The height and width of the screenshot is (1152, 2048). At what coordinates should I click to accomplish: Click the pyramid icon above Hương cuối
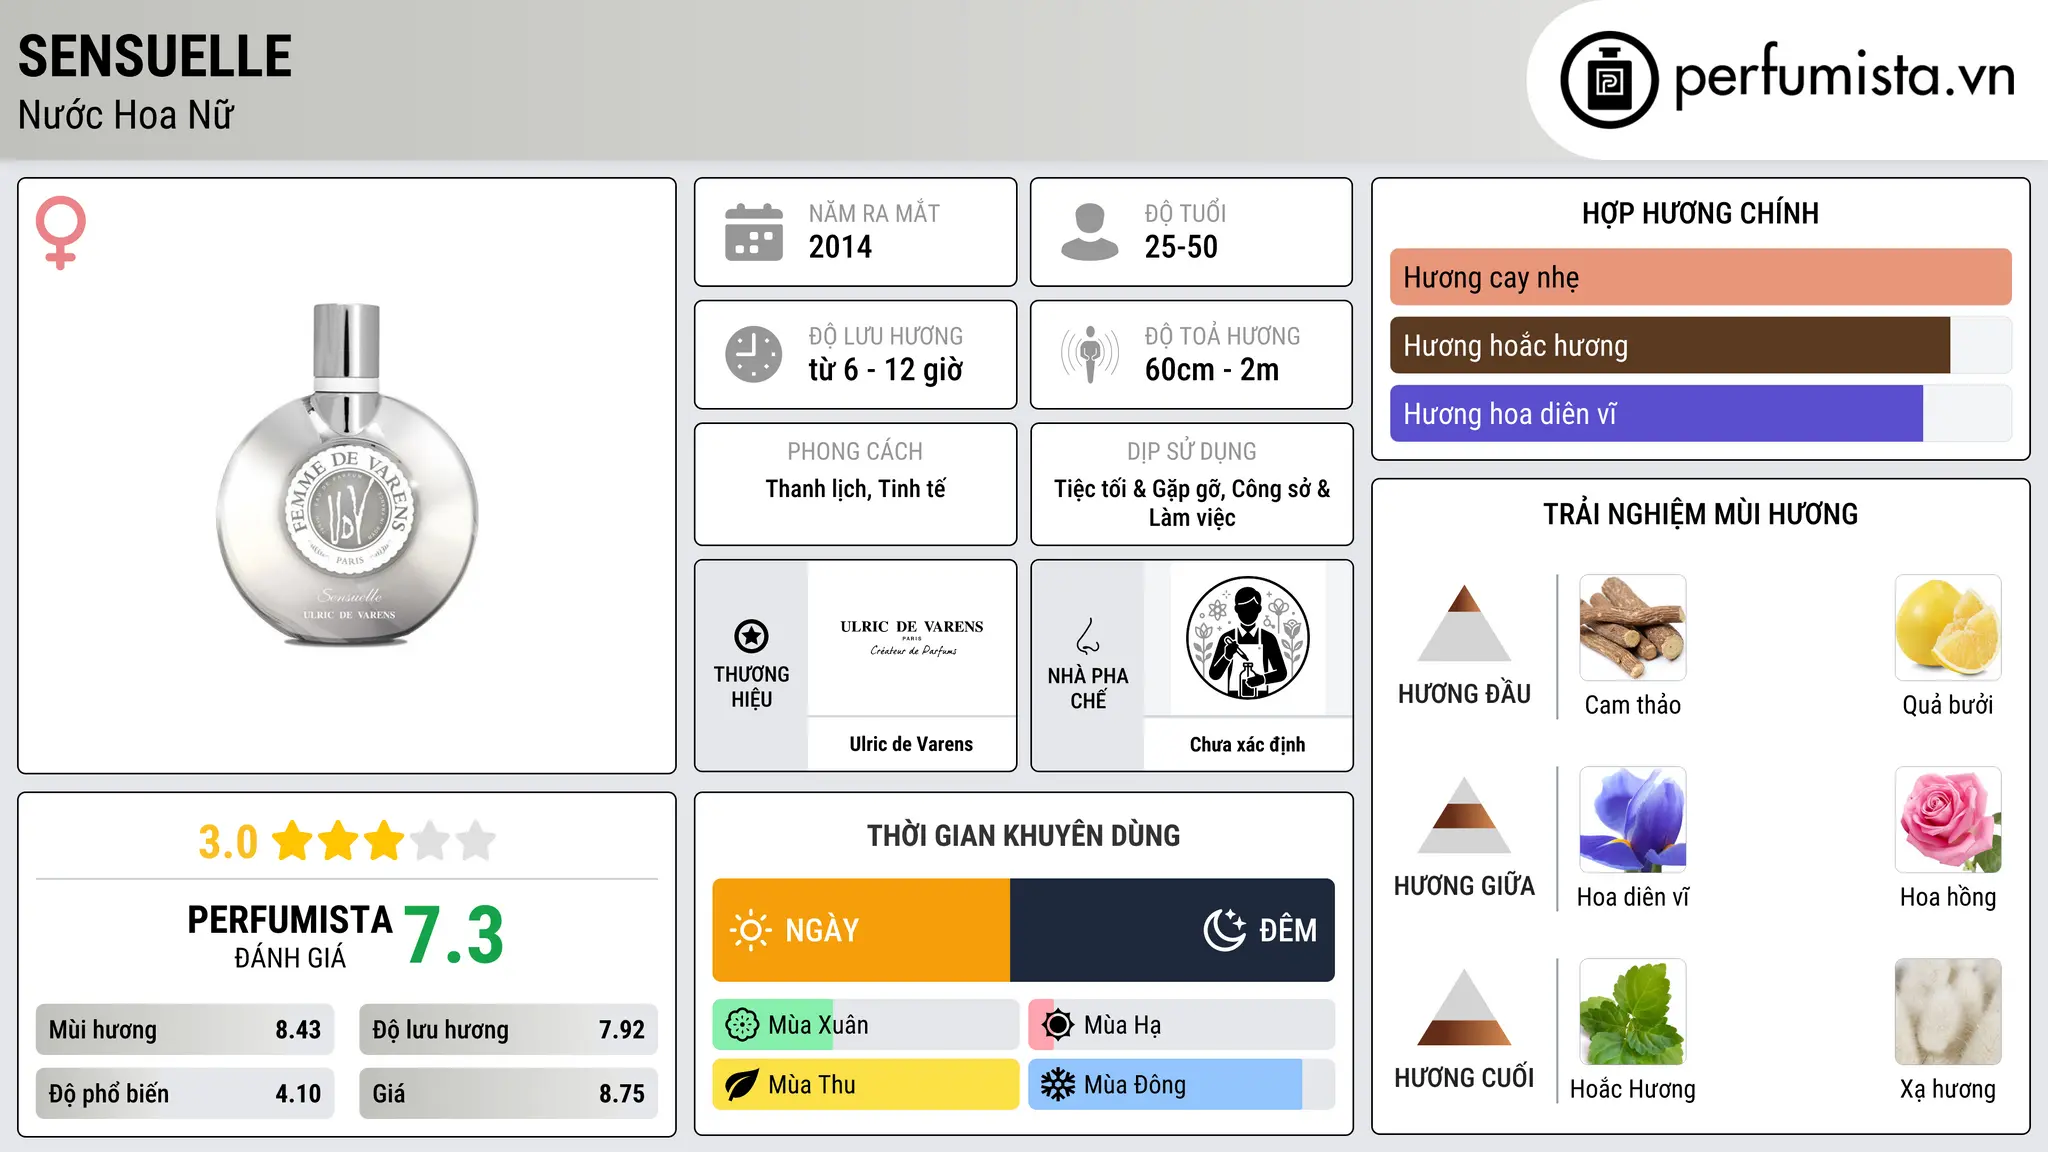click(1464, 1007)
